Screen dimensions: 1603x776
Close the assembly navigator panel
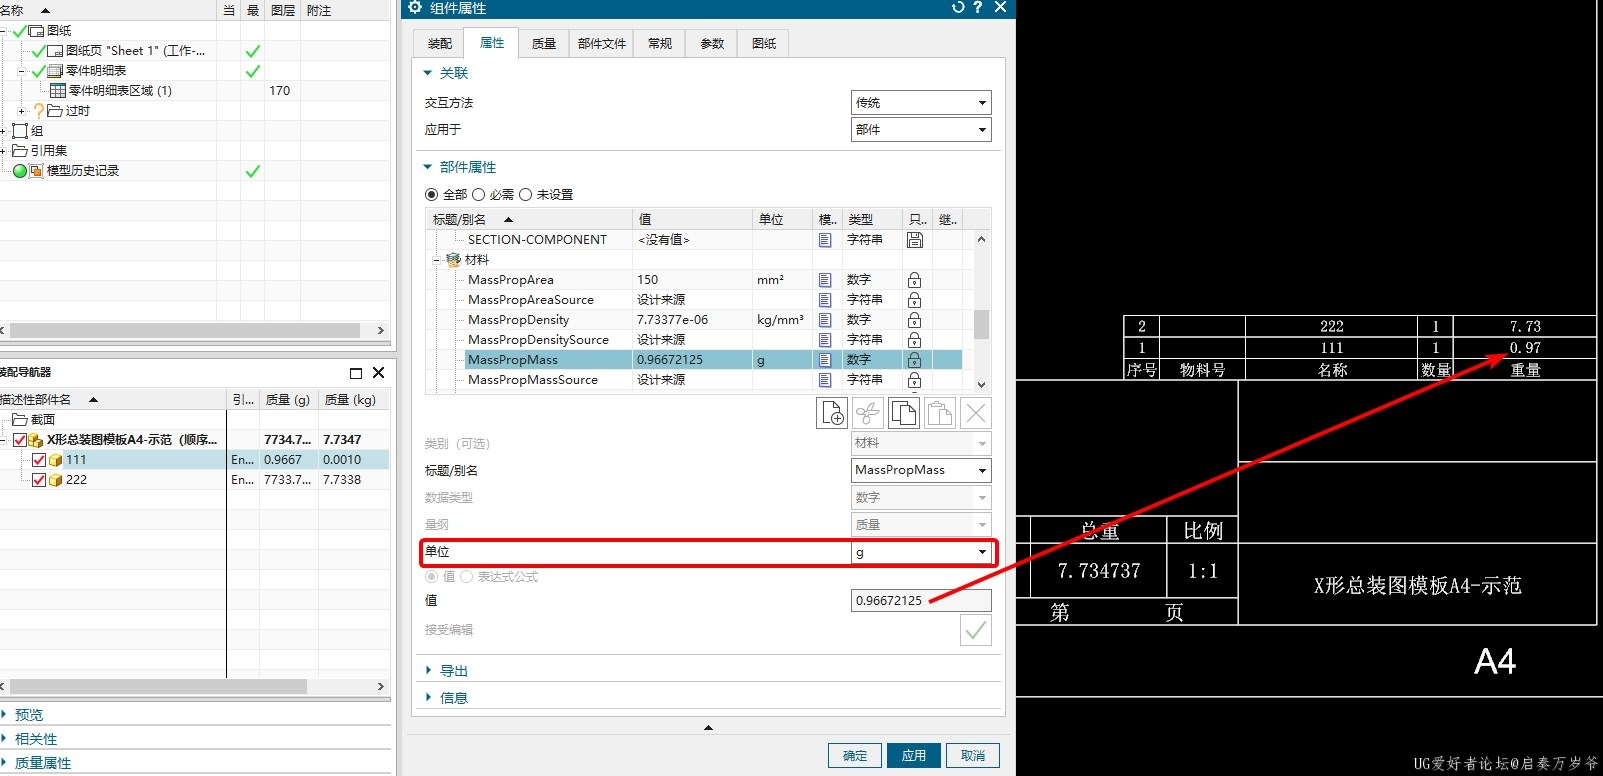point(378,373)
